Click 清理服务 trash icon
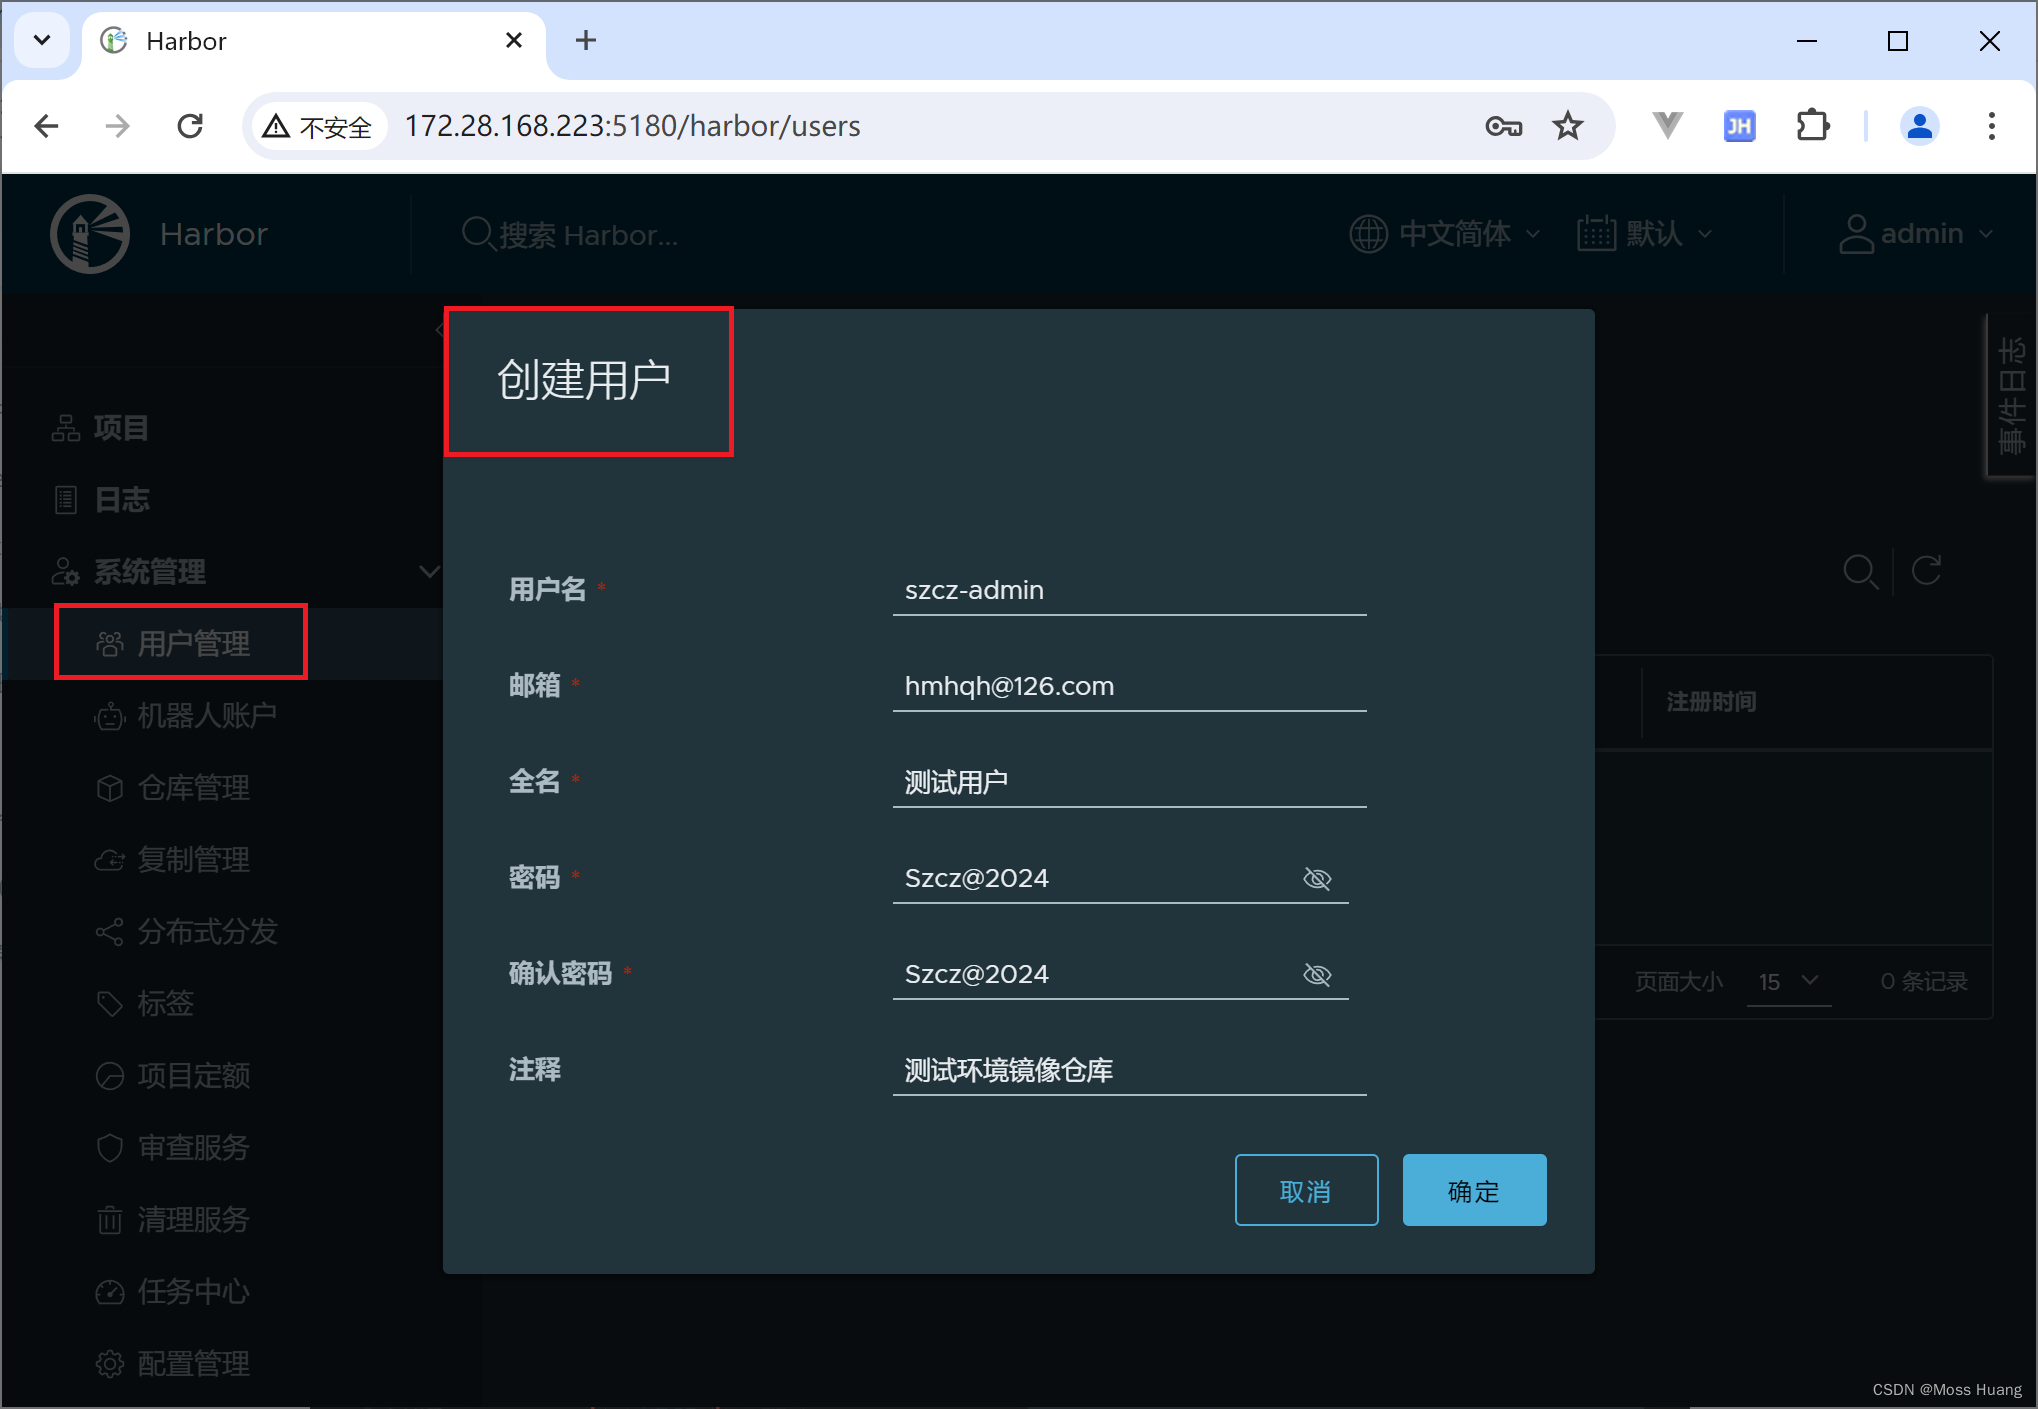This screenshot has width=2038, height=1409. tap(110, 1220)
